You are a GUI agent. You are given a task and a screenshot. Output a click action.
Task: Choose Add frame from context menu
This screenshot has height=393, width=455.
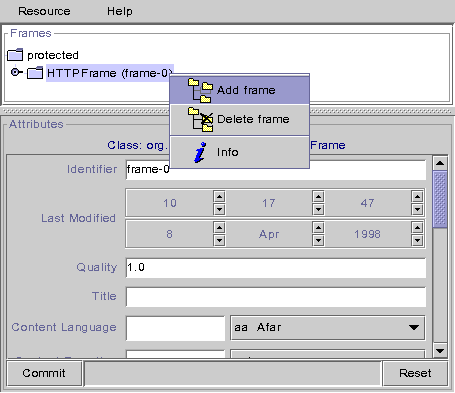240,90
